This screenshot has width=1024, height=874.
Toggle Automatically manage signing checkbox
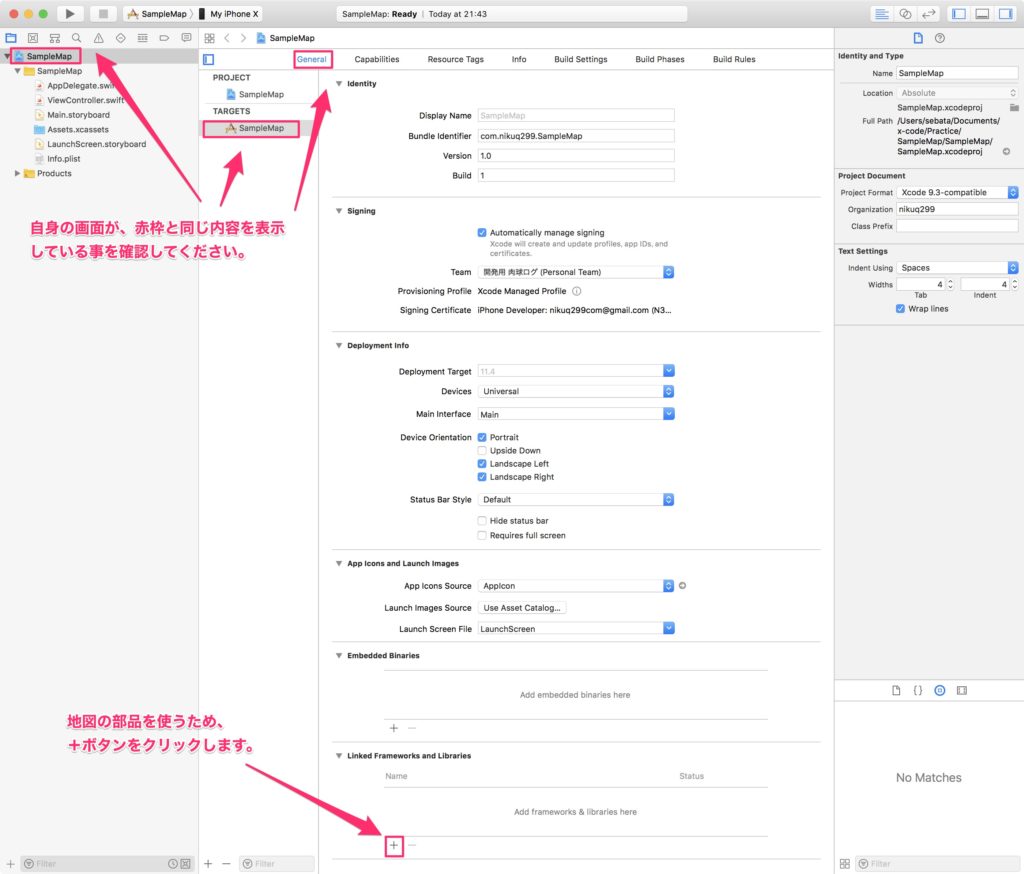pos(482,233)
